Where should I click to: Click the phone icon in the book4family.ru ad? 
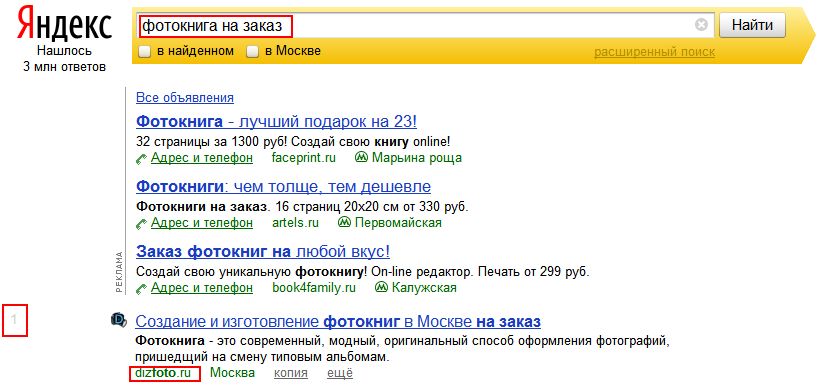[x=141, y=289]
